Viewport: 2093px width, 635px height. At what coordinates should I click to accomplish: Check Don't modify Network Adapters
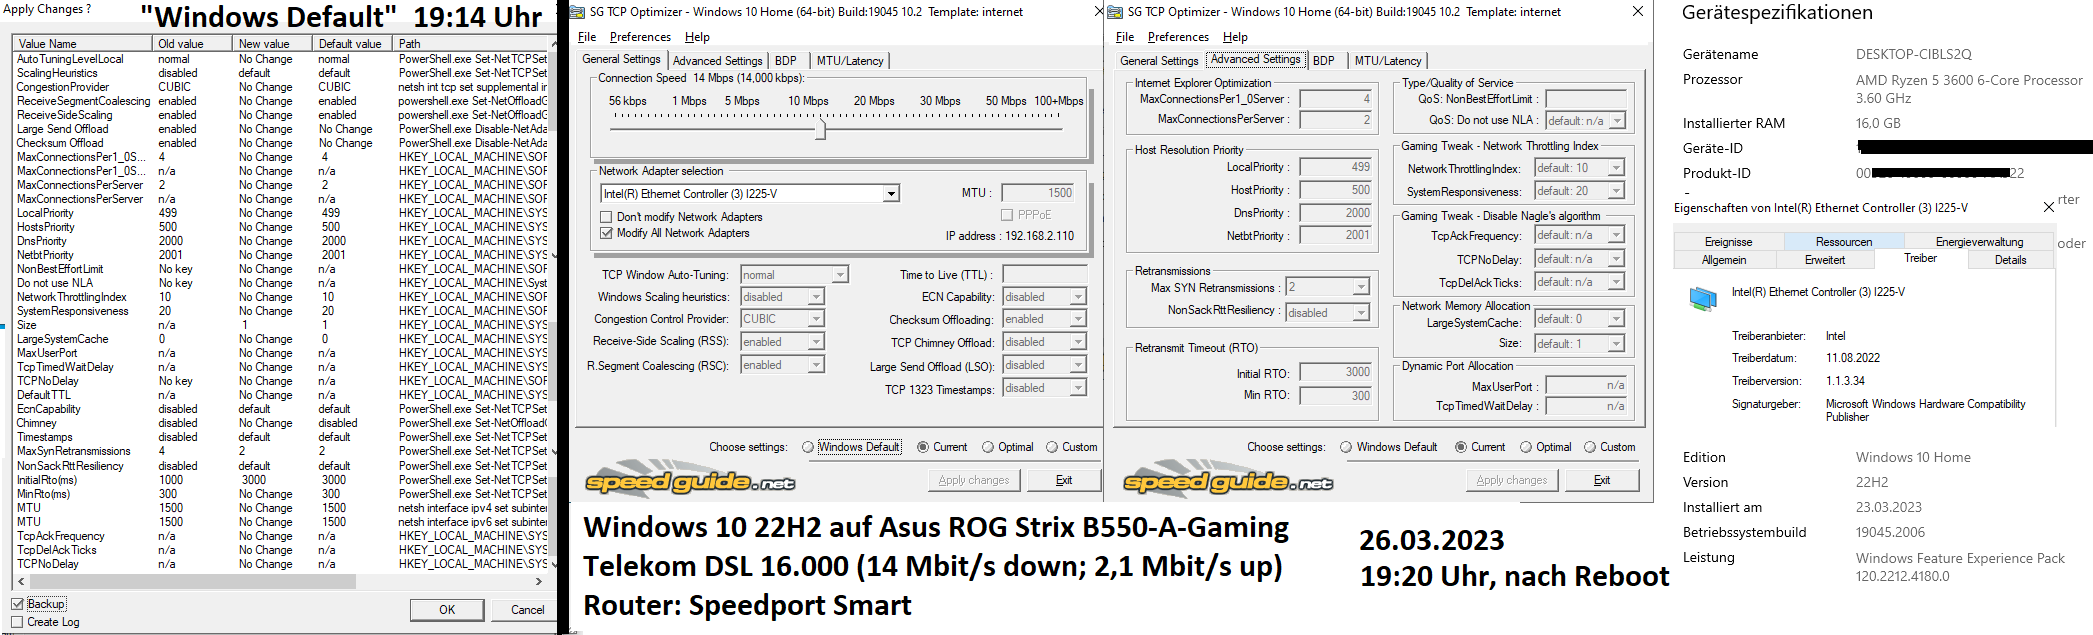pyautogui.click(x=606, y=217)
